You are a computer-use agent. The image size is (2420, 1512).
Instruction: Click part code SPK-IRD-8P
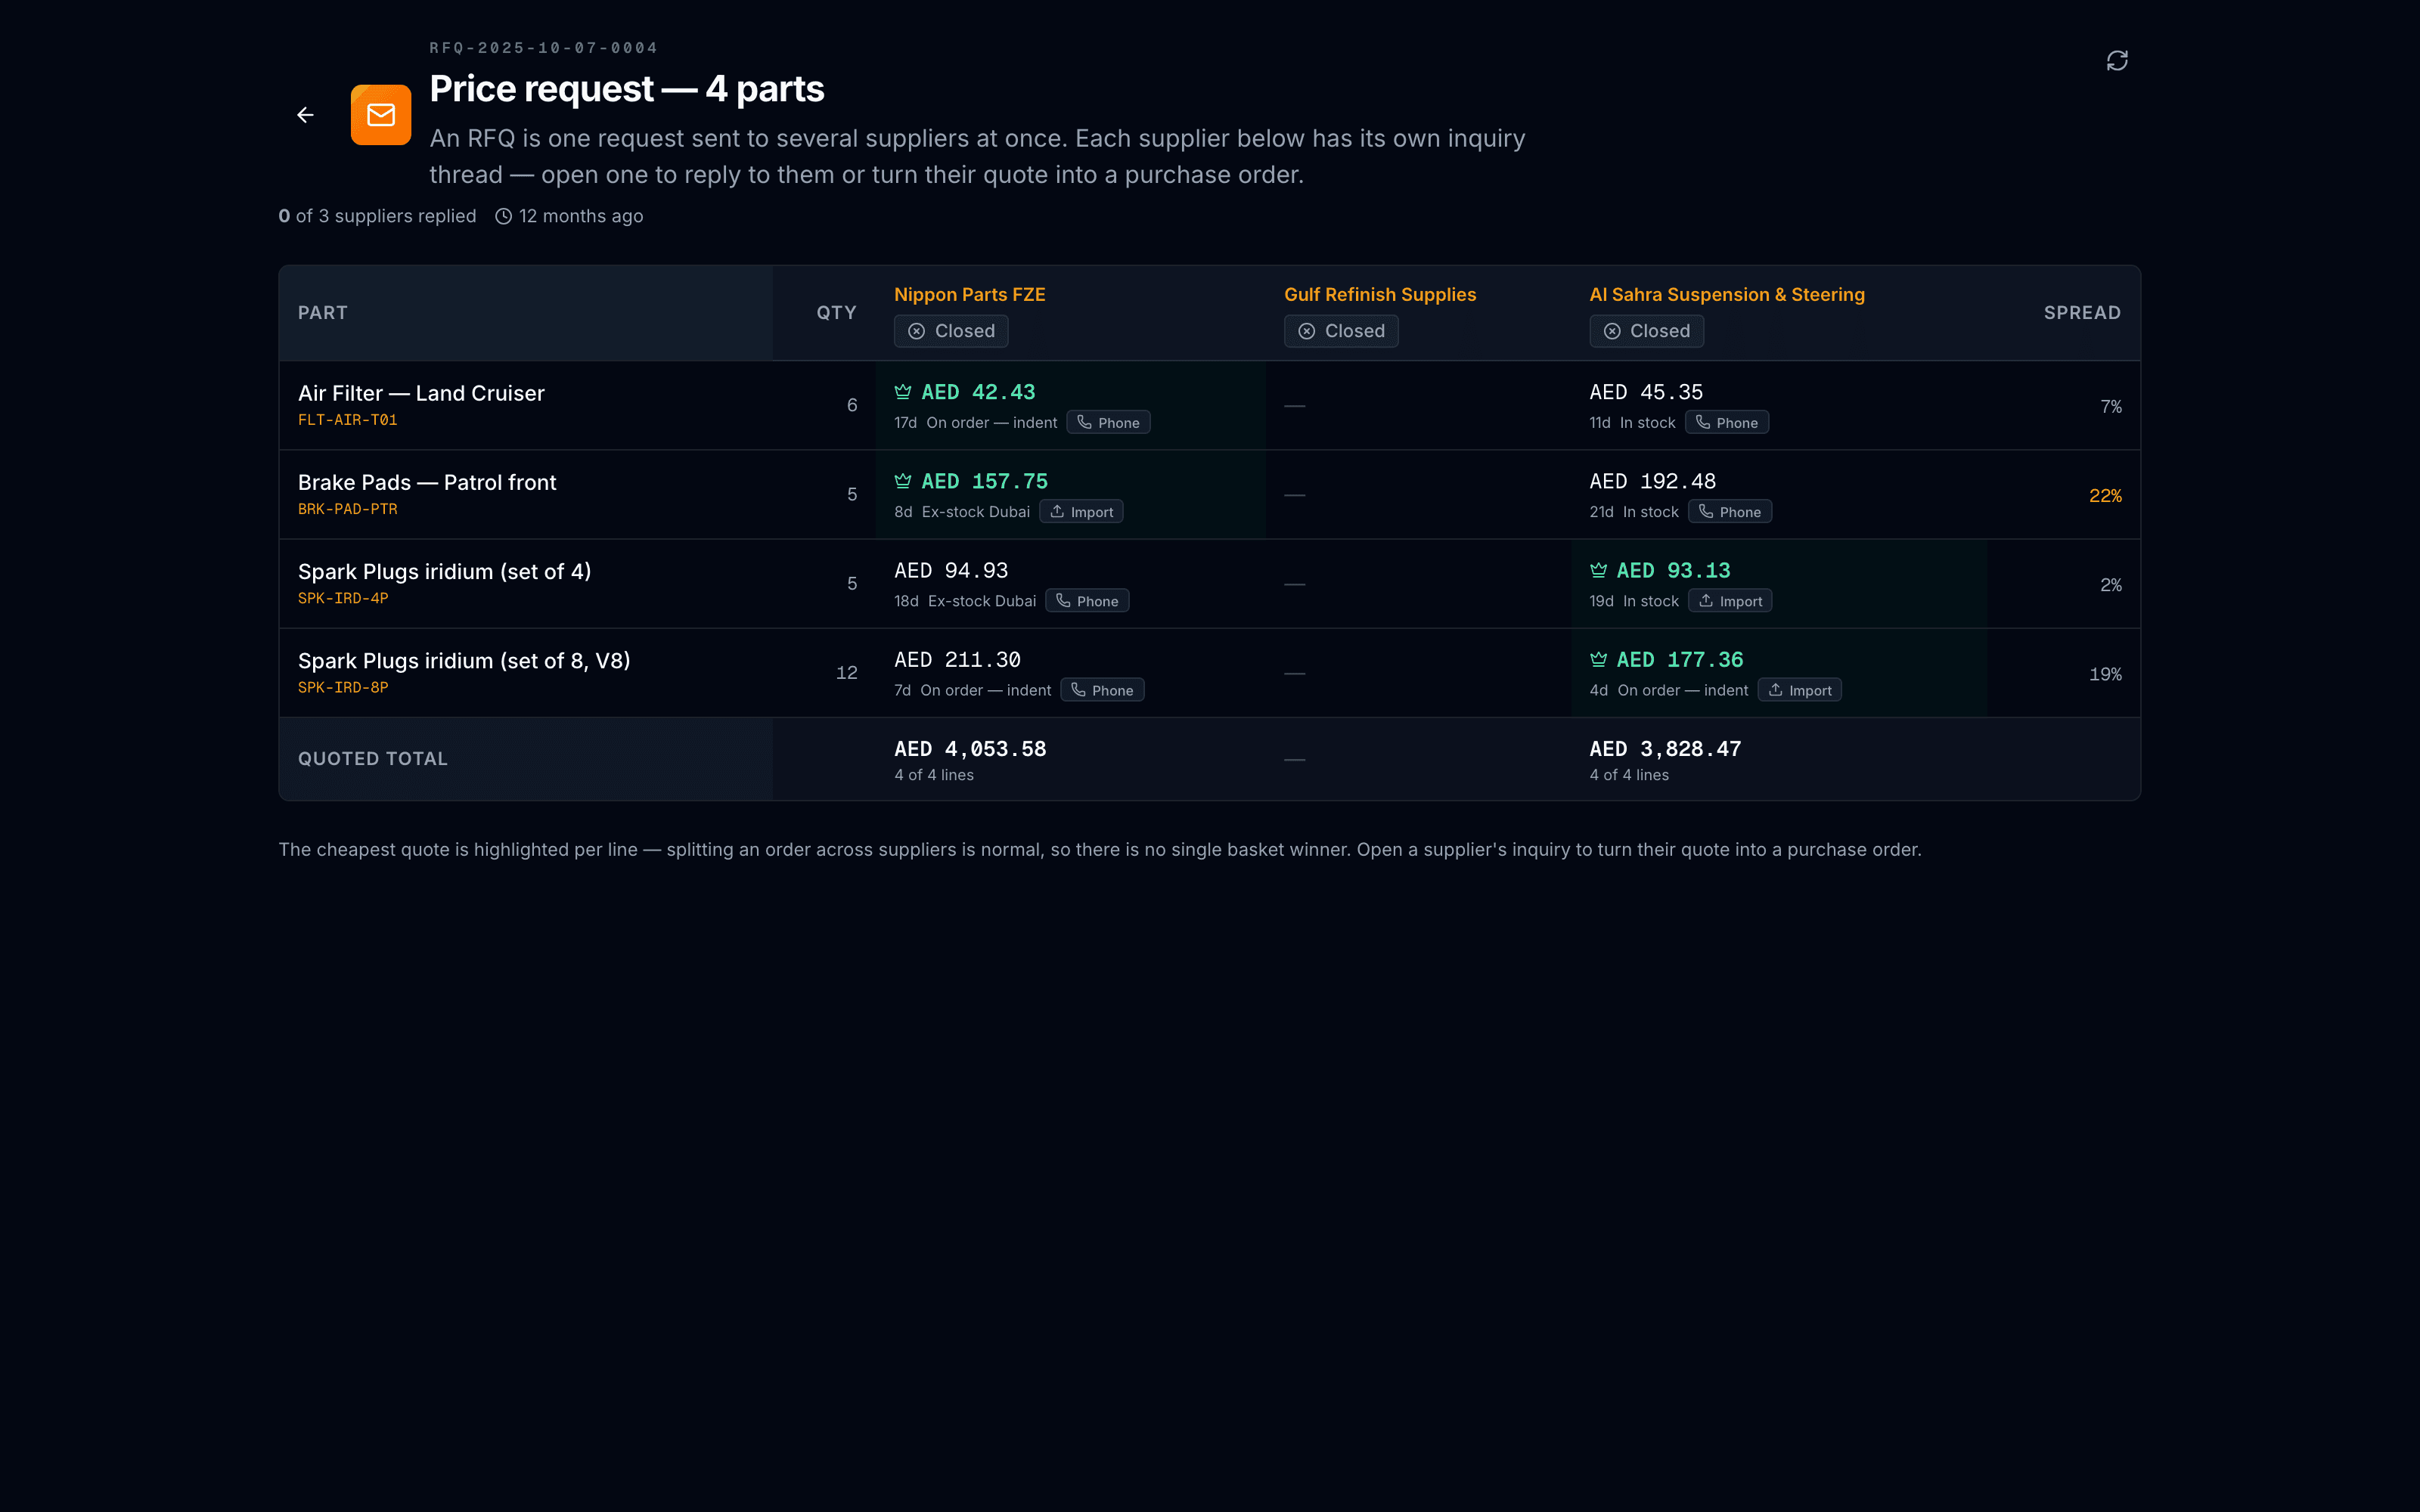coord(343,687)
